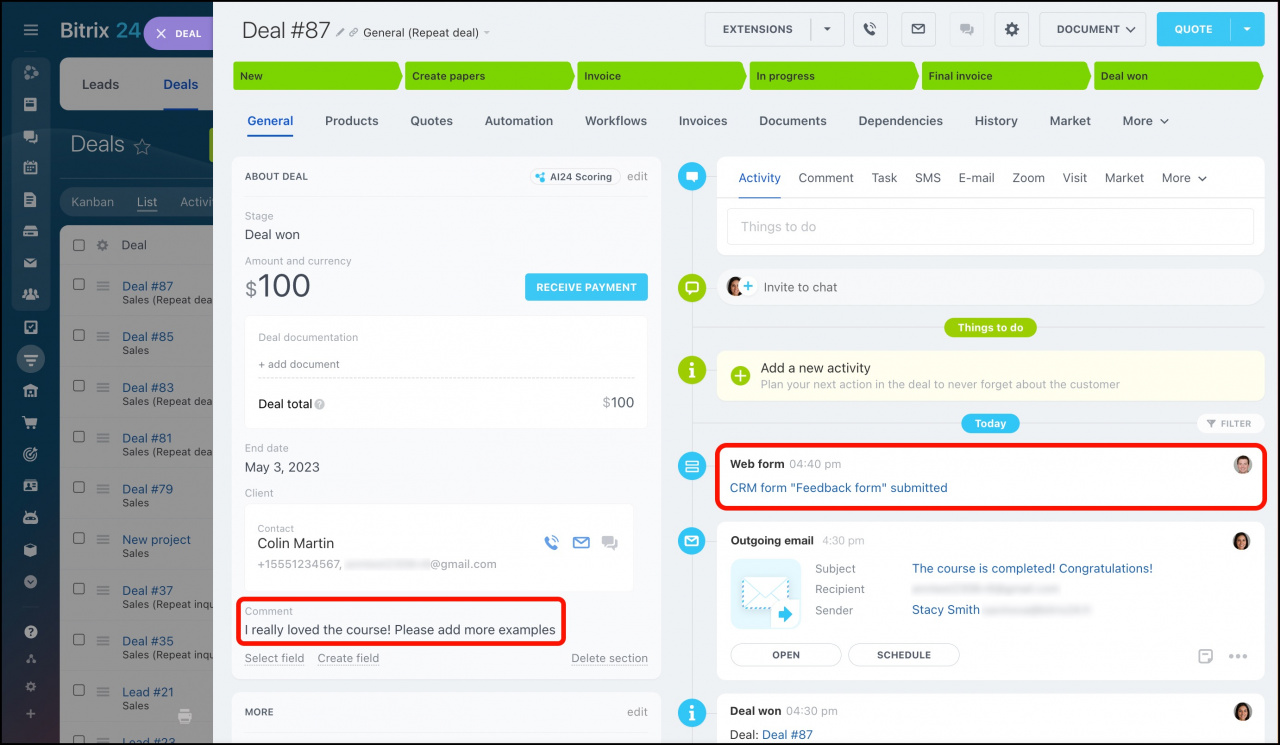Click the plus icon at the sidebar bottom
1280x745 pixels.
(31, 713)
